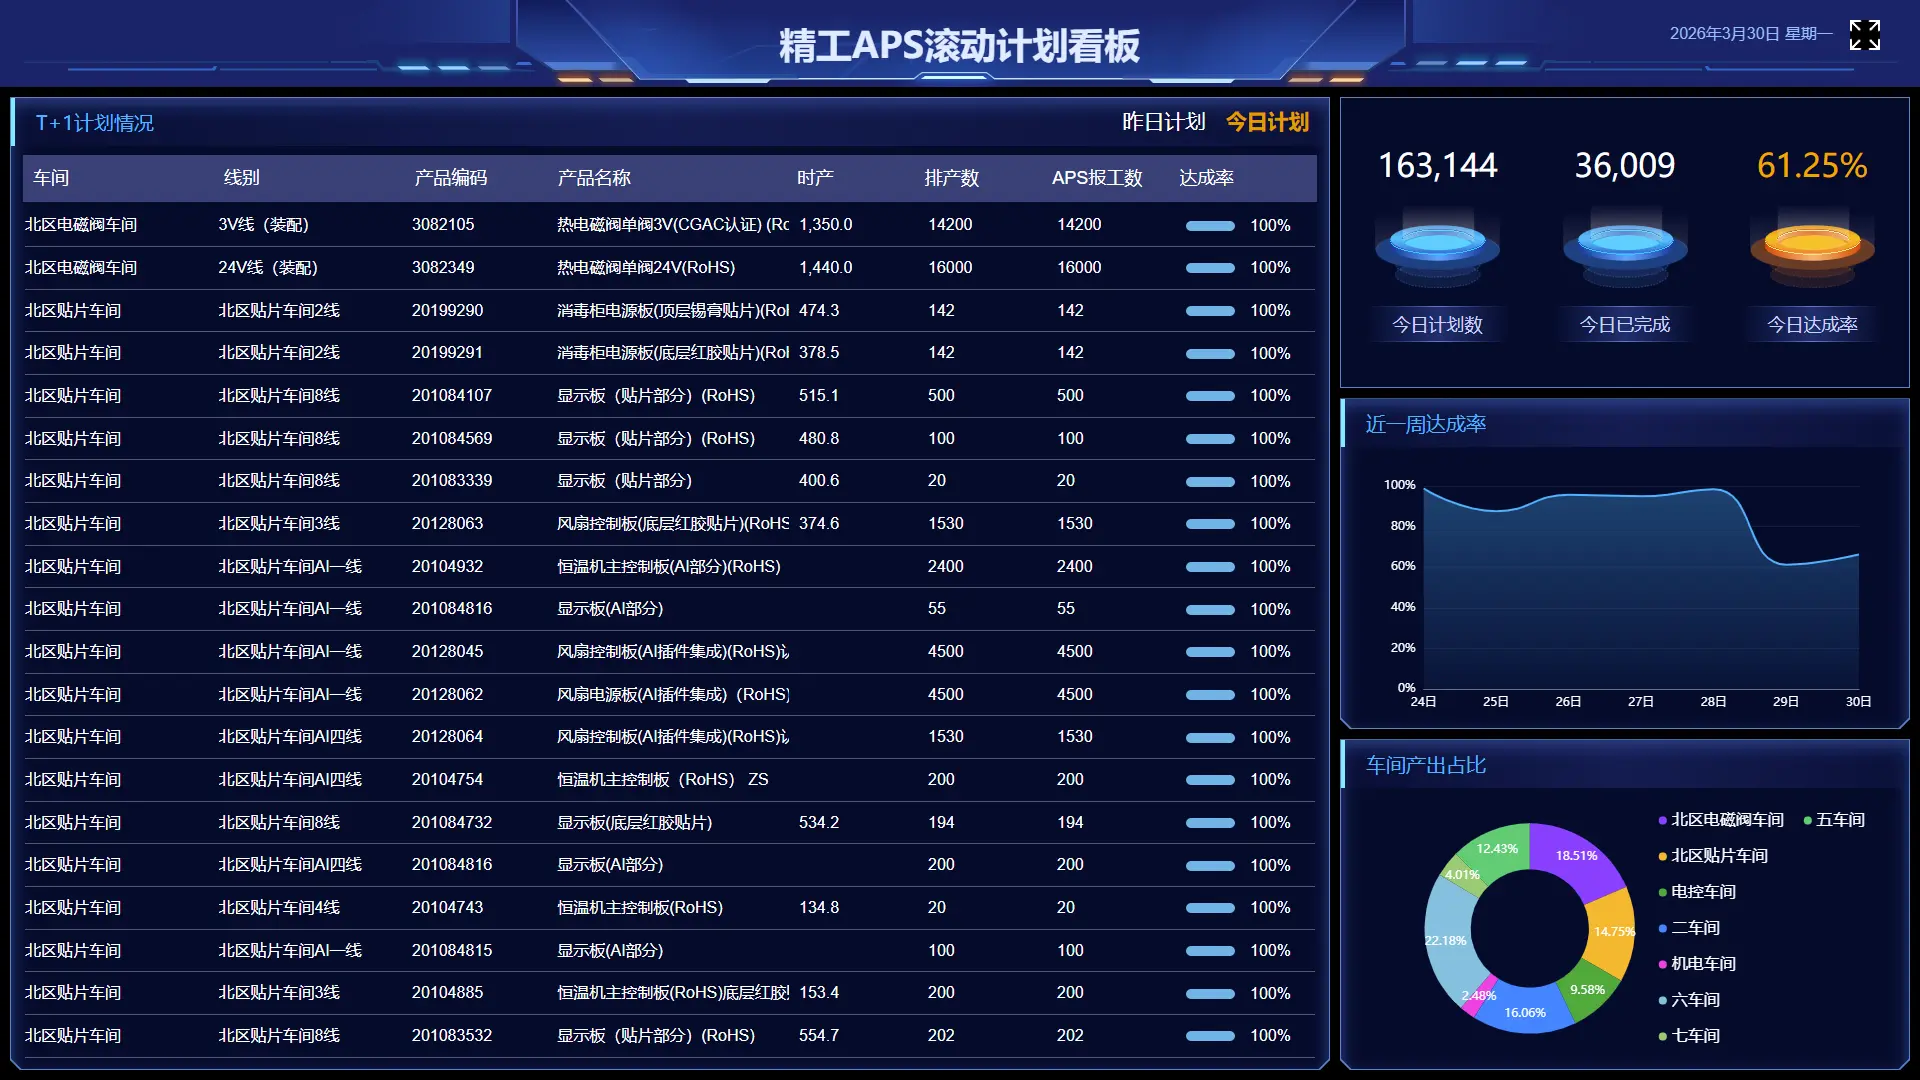Click the fullscreen expand icon
Screen dimensions: 1920x1080
point(1864,35)
